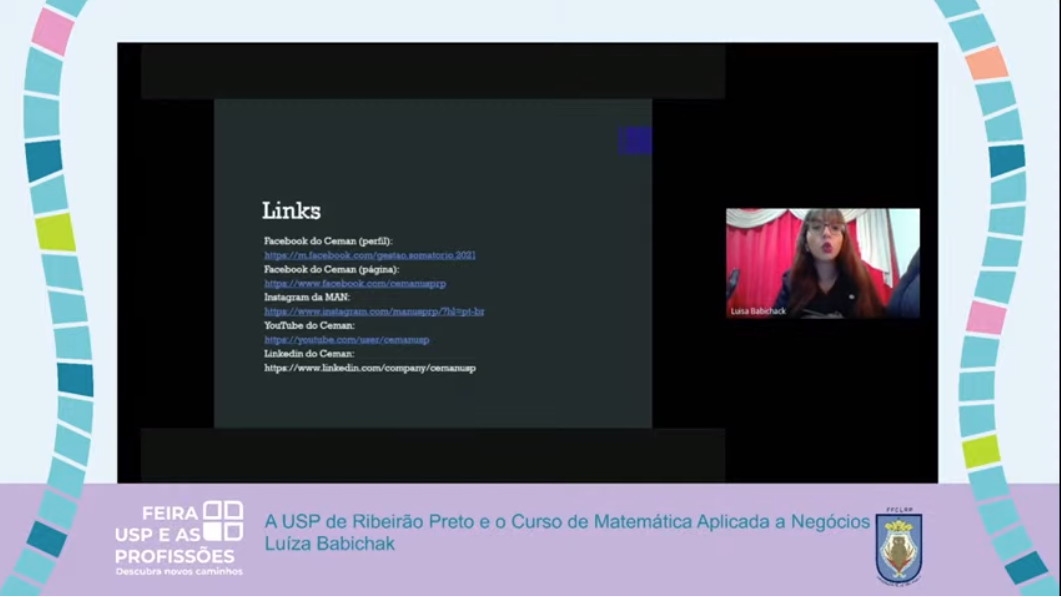Click the 'Luisa Babichack' name label on webcam
This screenshot has height=597, width=1061.
pos(758,311)
